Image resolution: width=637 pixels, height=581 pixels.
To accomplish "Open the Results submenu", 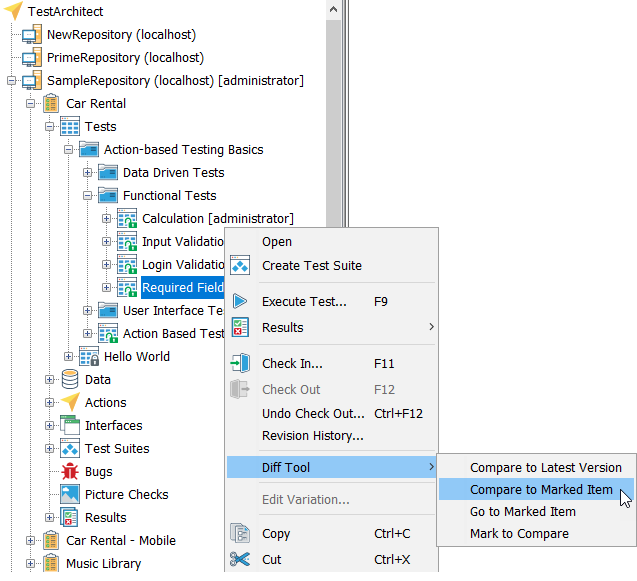I will pos(332,327).
